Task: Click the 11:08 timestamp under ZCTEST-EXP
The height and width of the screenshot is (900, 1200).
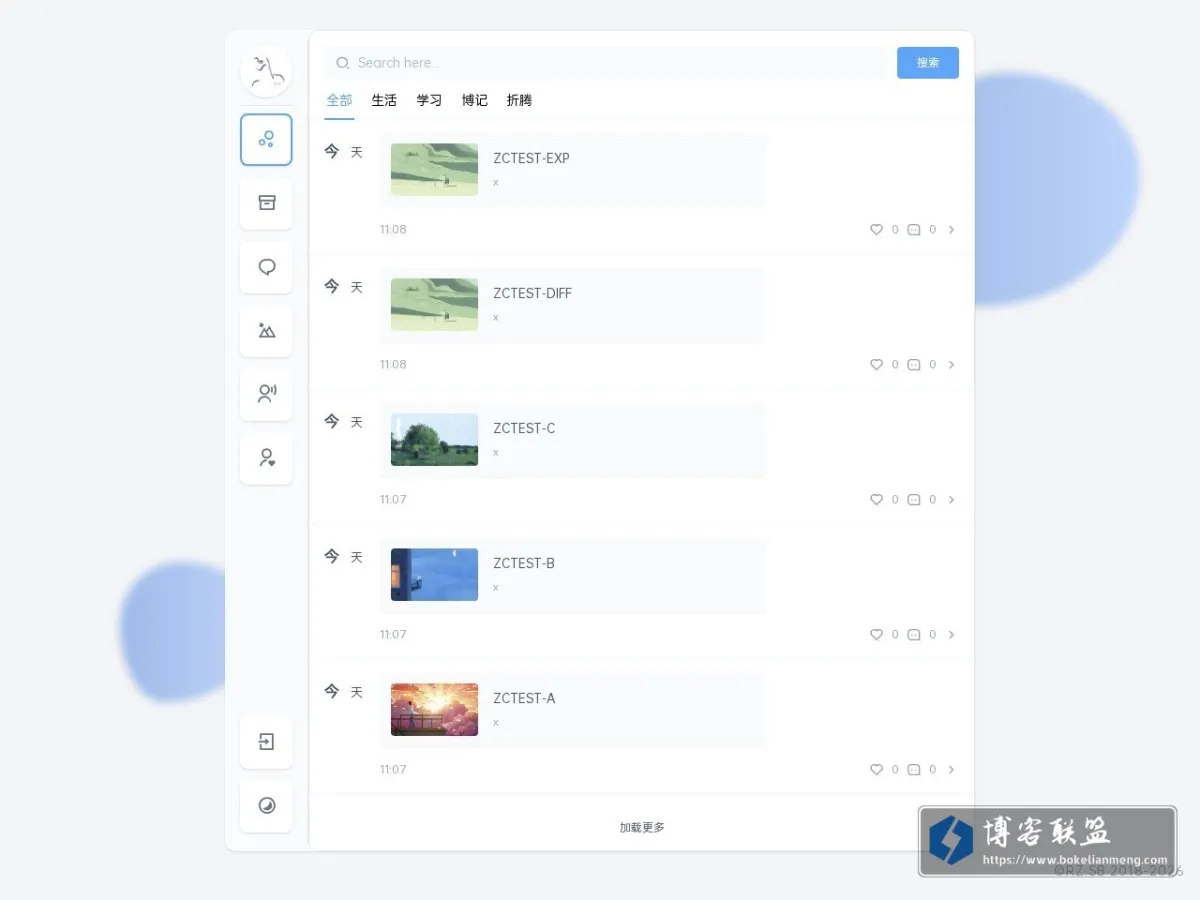Action: 393,230
